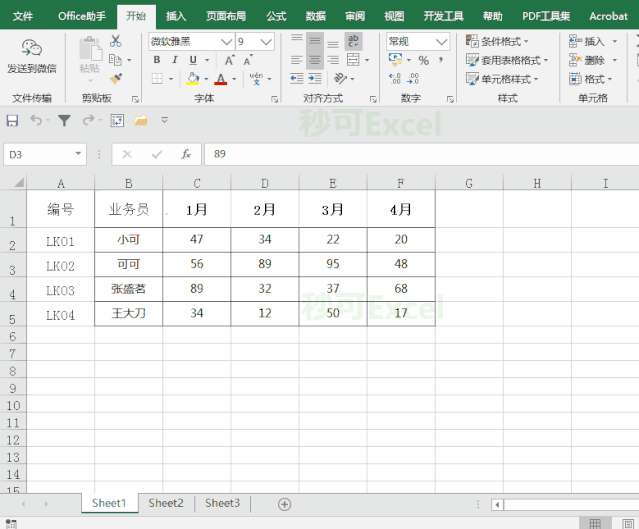Viewport: 639px width, 529px height.
Task: Toggle Bold formatting
Action: 157,60
